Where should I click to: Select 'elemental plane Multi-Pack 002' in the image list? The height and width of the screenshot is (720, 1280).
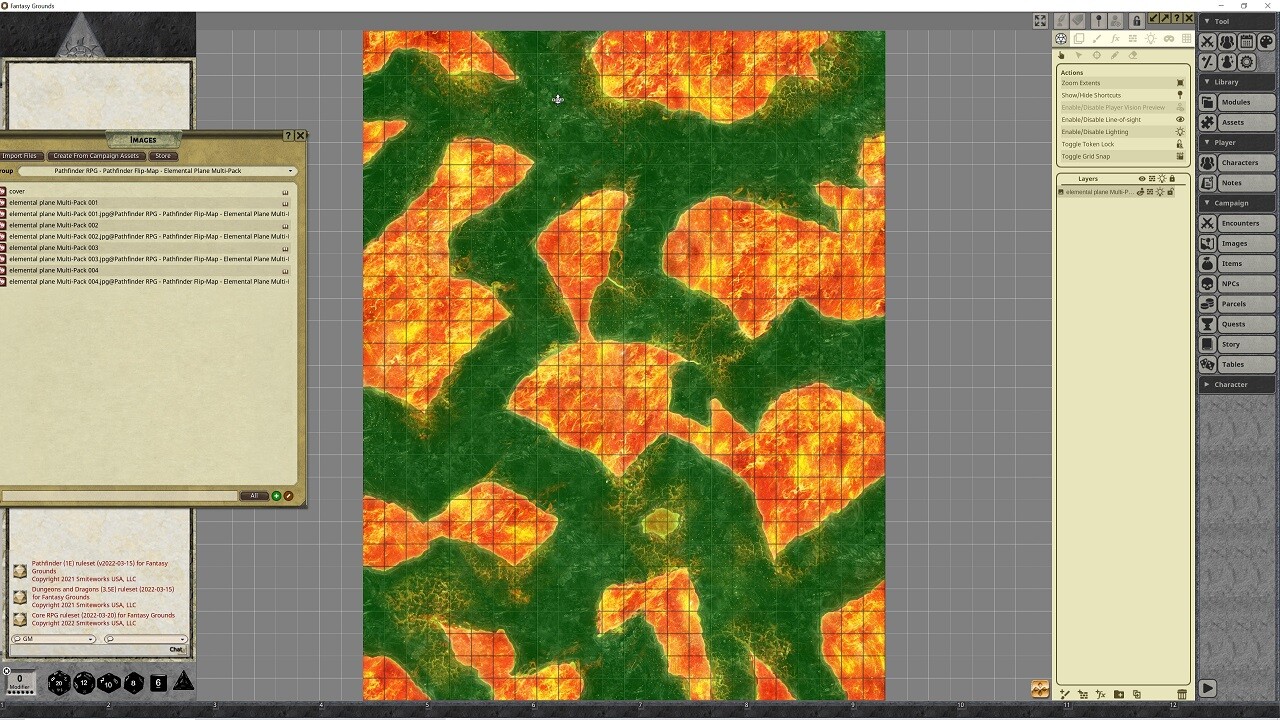click(60, 225)
